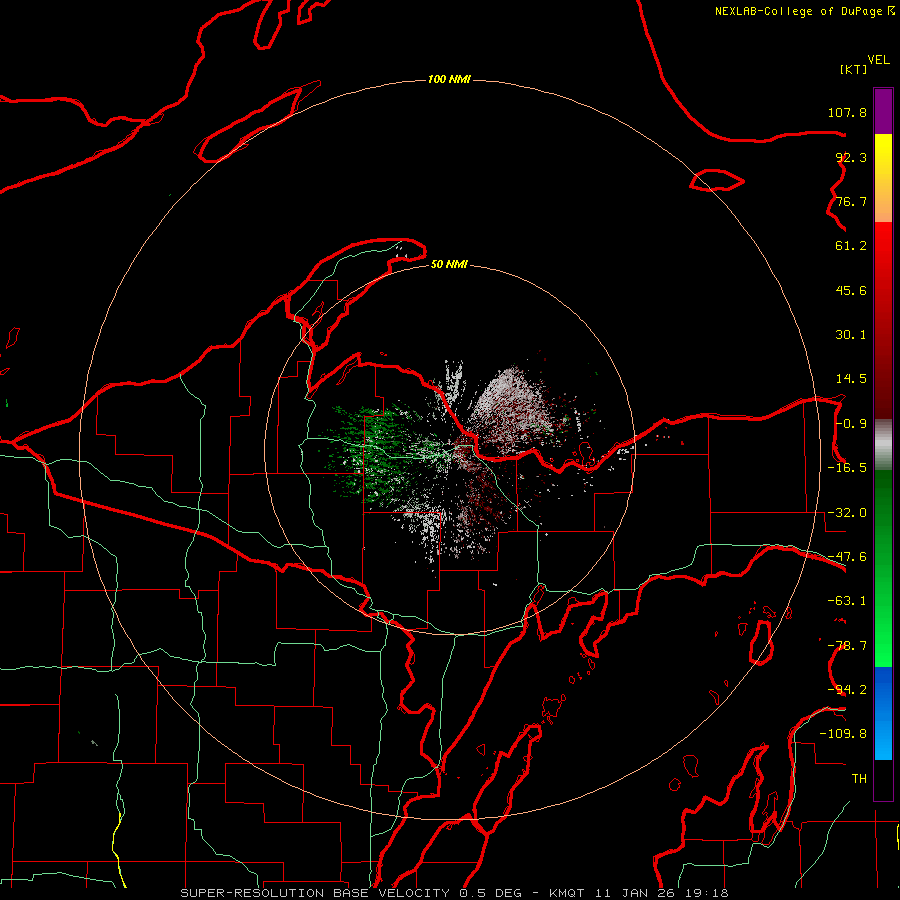
Task: Click the 50 NMI range ring label
Action: pos(449,264)
